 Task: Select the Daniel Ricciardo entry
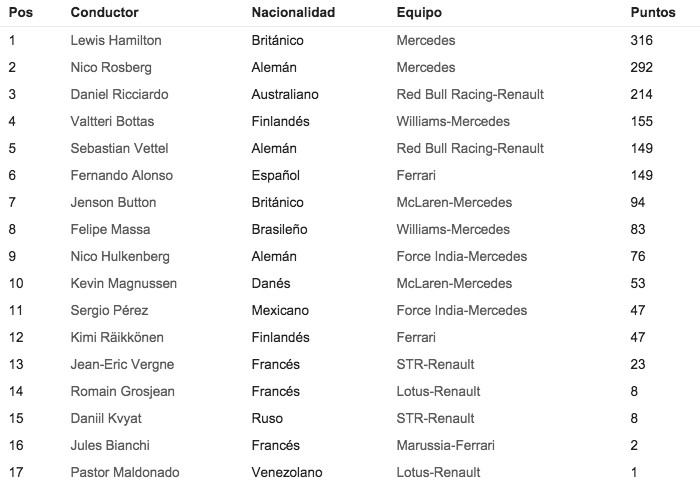click(x=120, y=95)
